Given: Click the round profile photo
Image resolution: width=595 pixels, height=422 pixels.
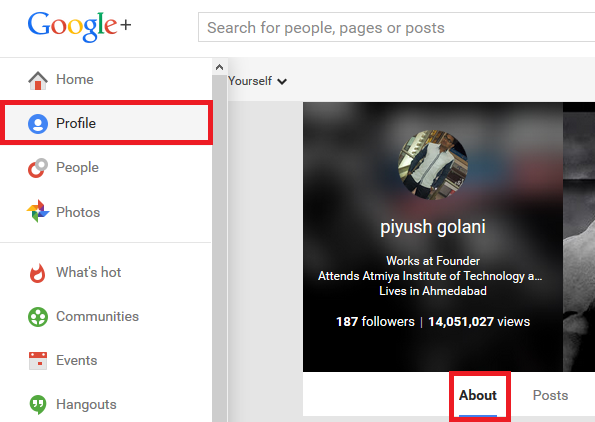Looking at the screenshot, I should click(x=433, y=165).
